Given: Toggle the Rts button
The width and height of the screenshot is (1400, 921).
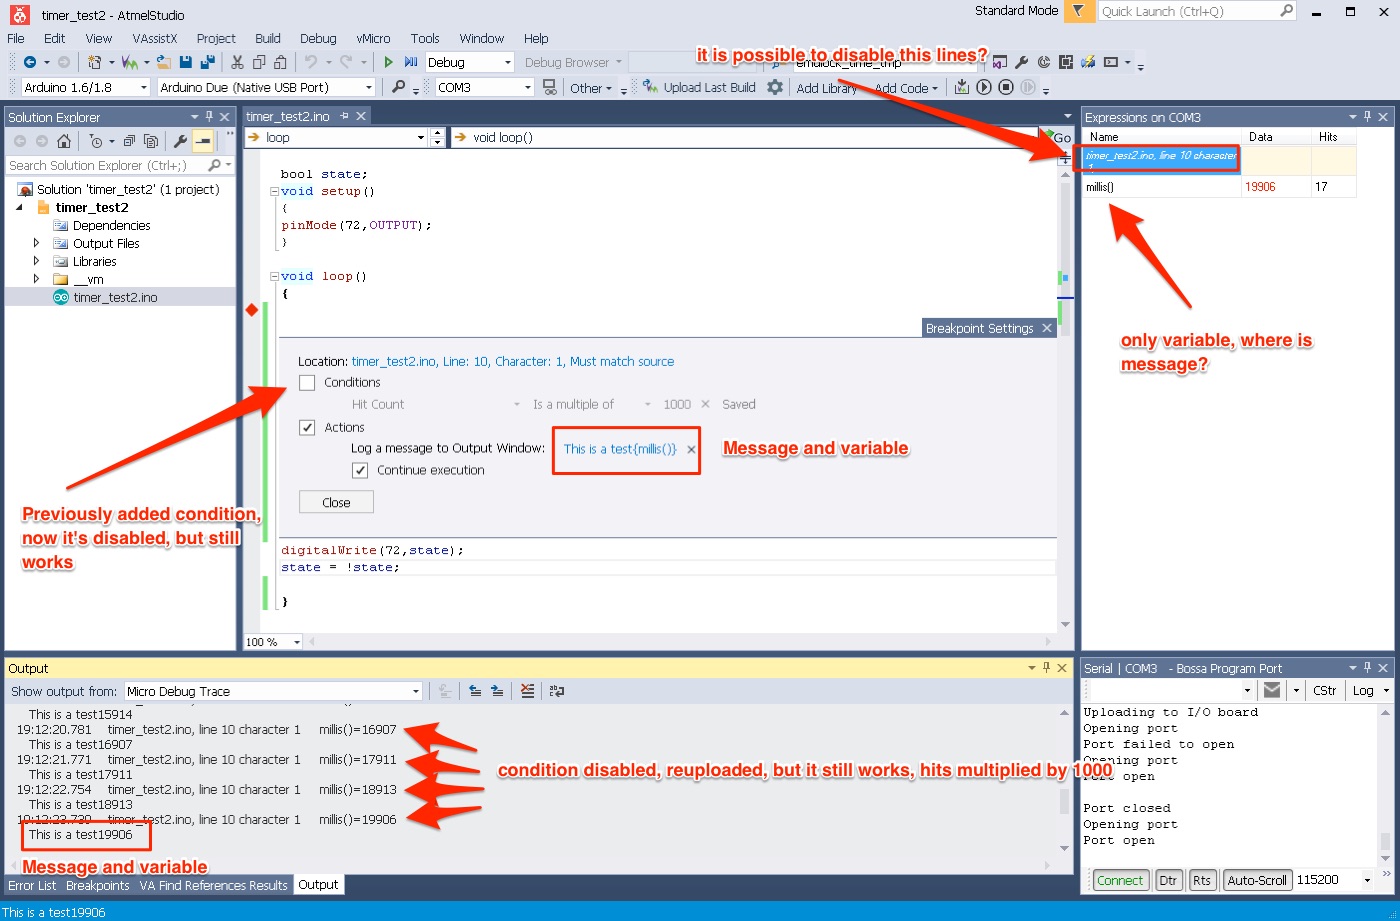Looking at the screenshot, I should coord(1201,880).
